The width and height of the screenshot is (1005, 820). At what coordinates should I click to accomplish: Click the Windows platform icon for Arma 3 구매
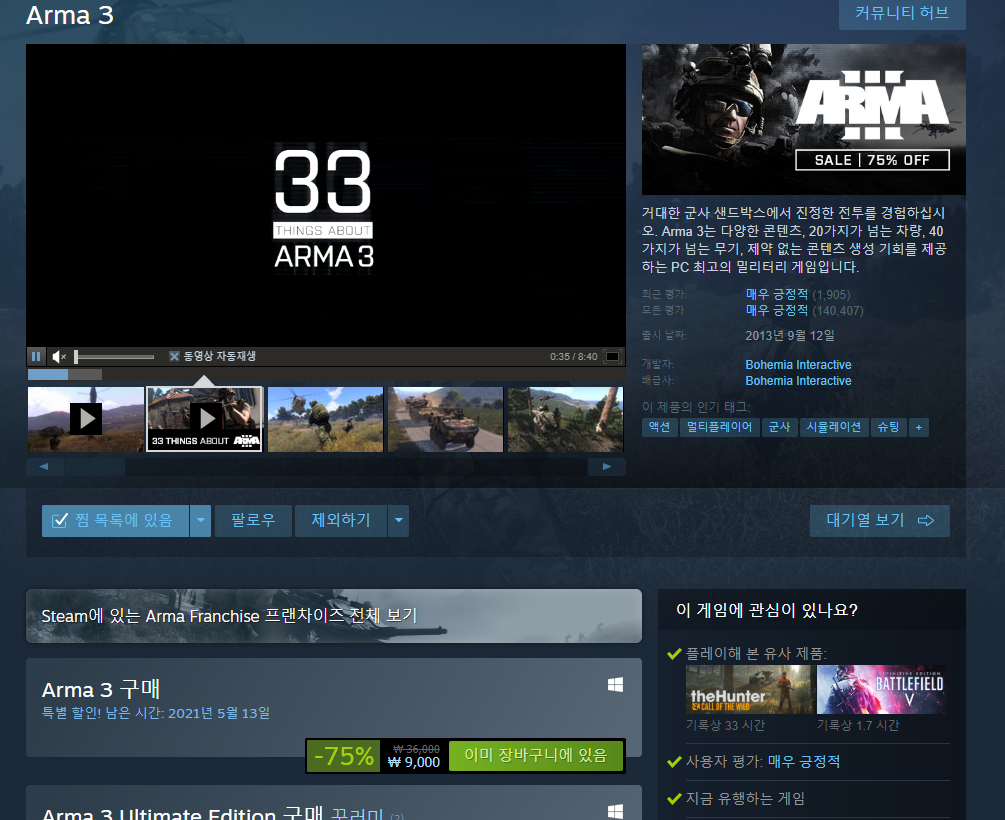[x=615, y=685]
